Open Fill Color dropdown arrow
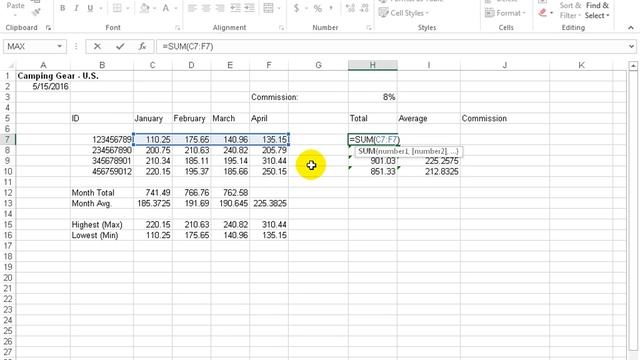Screen dimensions: 640x360 point(155,8)
